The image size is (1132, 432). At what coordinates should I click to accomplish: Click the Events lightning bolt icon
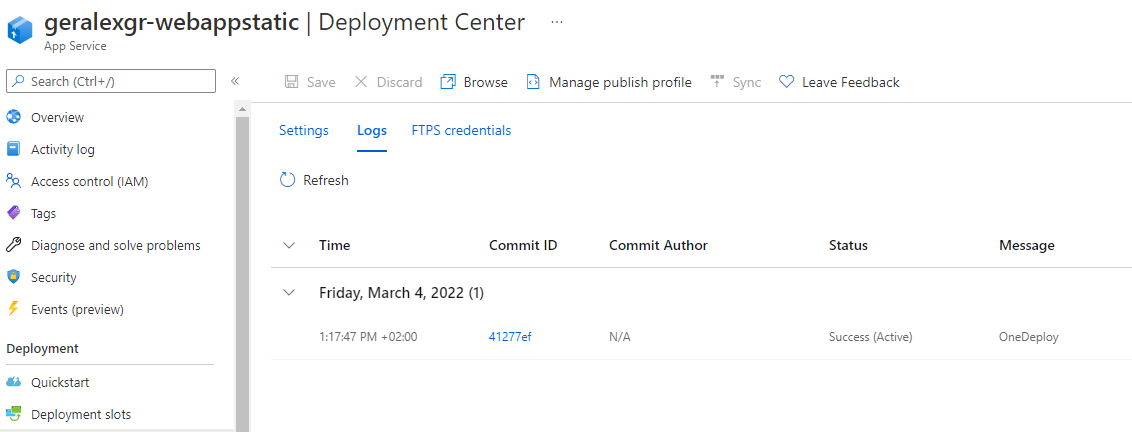[x=13, y=309]
